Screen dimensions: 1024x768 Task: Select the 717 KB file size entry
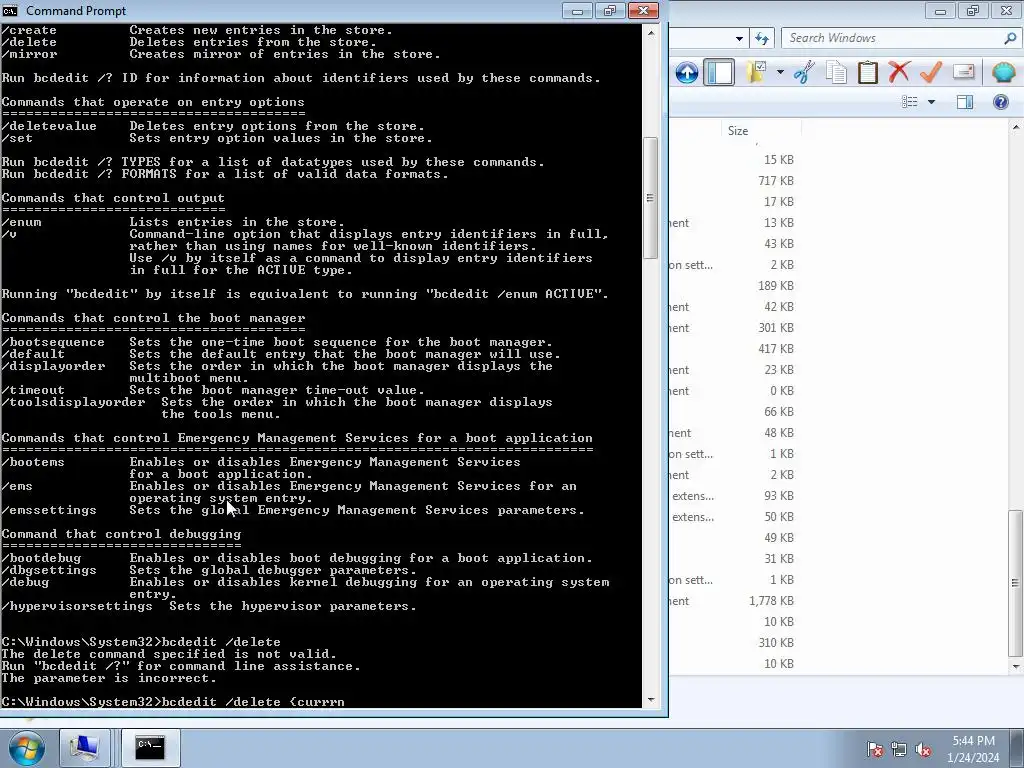coord(776,181)
